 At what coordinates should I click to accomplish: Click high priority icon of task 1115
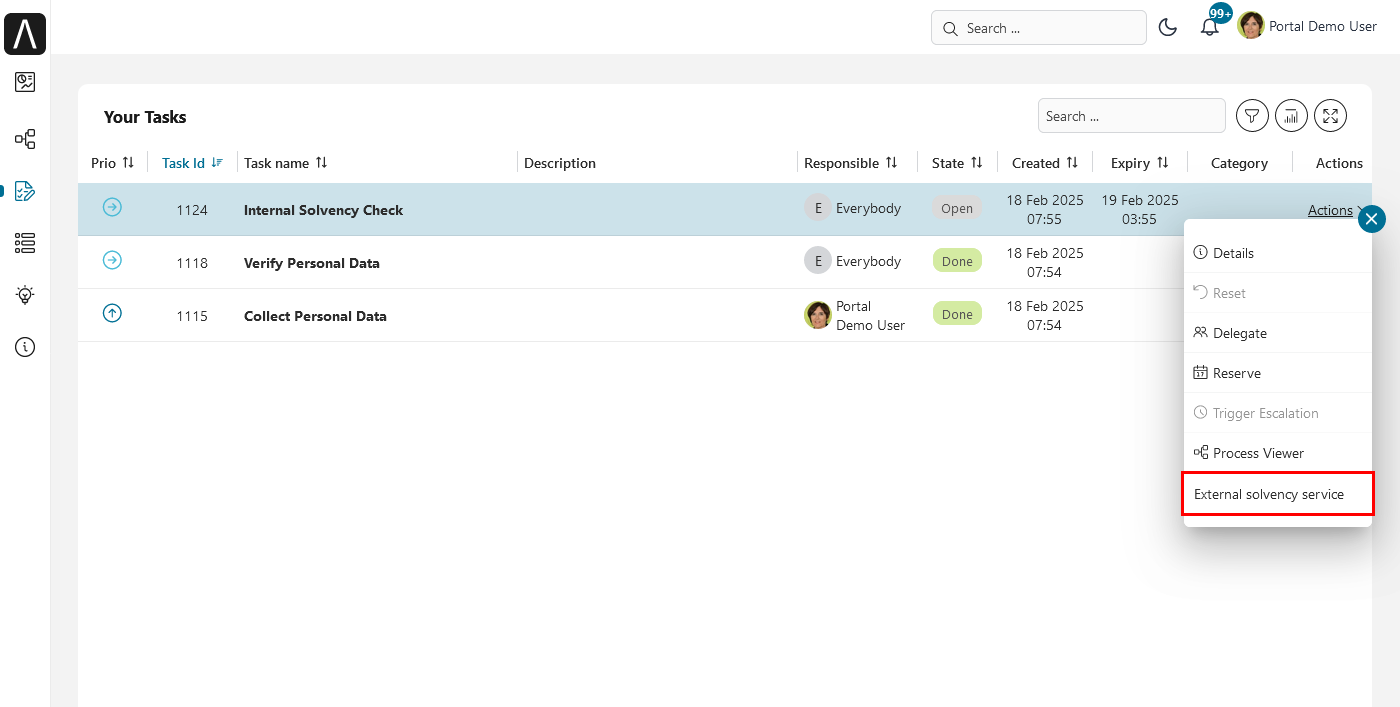point(112,313)
